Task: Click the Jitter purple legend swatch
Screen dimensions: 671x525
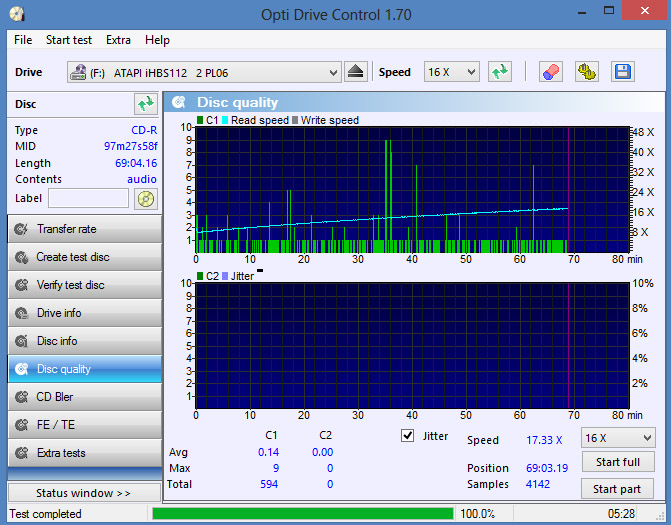Action: point(225,276)
